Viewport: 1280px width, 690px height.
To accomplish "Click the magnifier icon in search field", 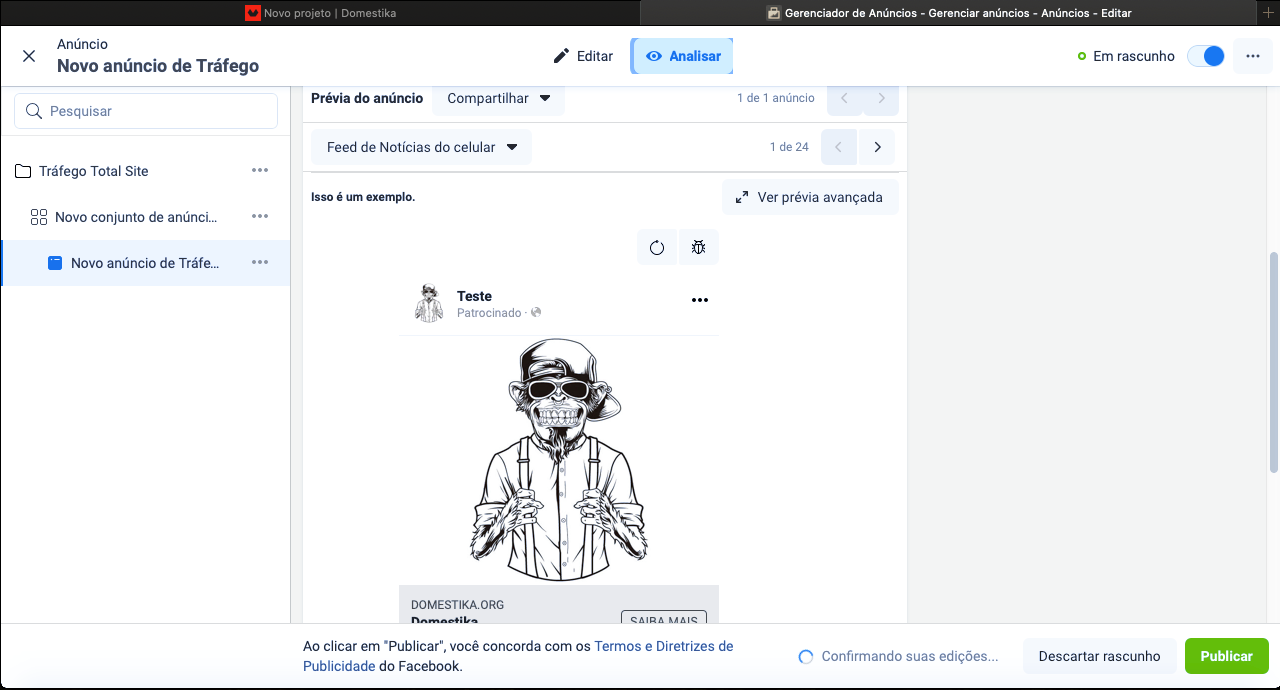I will pyautogui.click(x=34, y=111).
